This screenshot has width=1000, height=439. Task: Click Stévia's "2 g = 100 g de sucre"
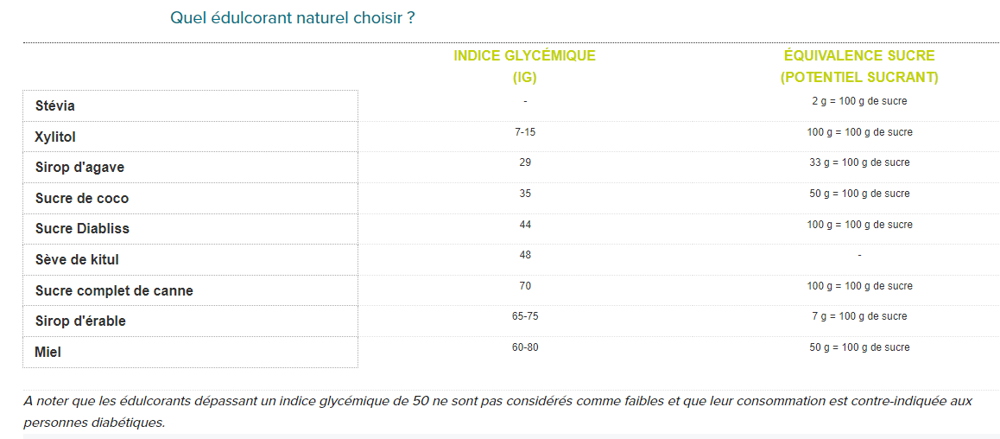pos(859,101)
